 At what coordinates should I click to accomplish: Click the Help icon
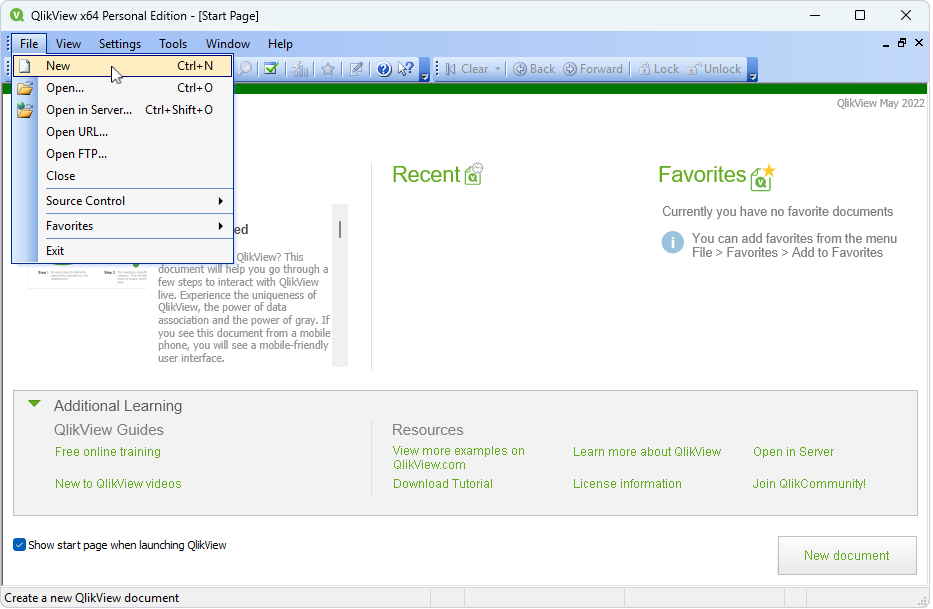384,69
